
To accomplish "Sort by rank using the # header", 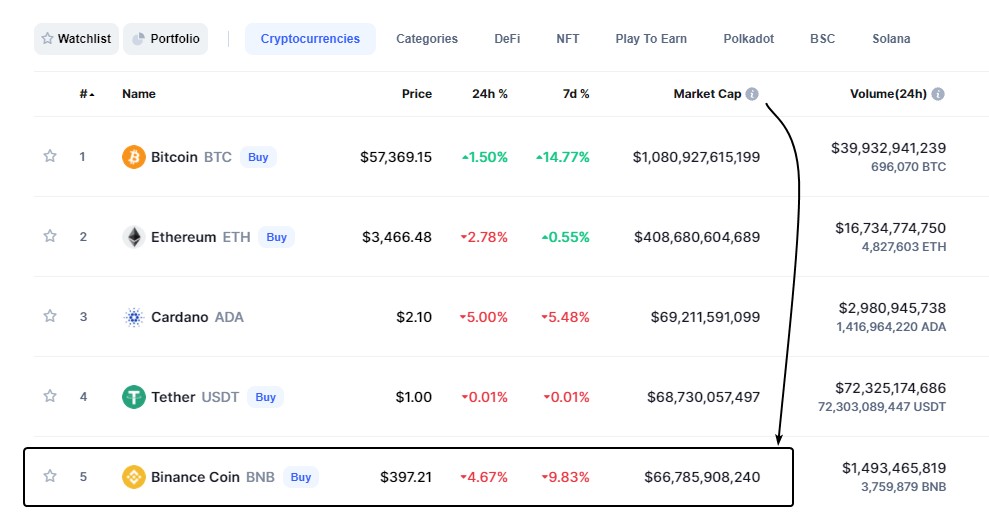I will tap(86, 94).
